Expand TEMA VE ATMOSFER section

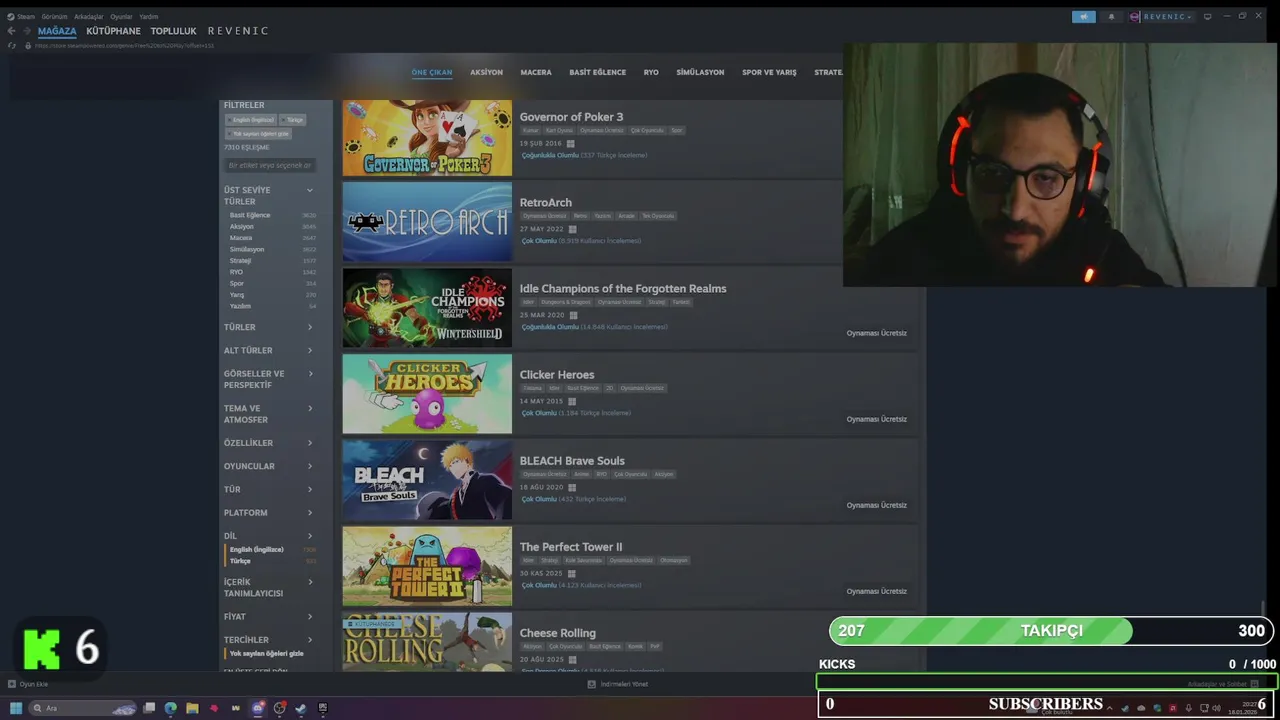coord(269,414)
